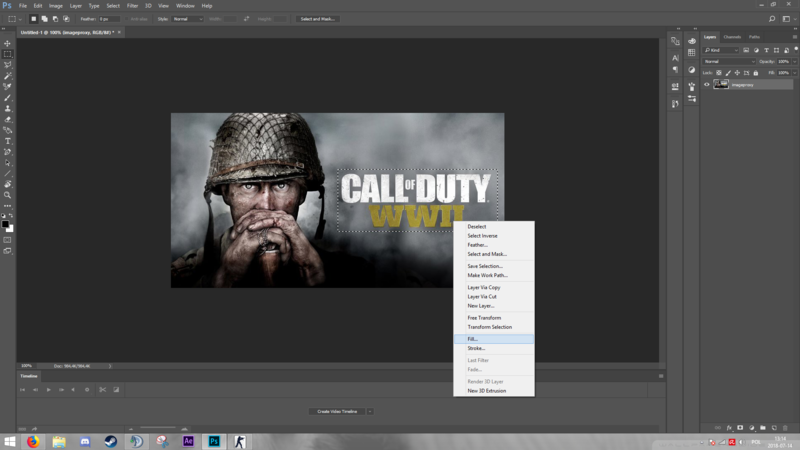The height and width of the screenshot is (450, 800).
Task: Switch to the Channels tab
Action: 732,37
